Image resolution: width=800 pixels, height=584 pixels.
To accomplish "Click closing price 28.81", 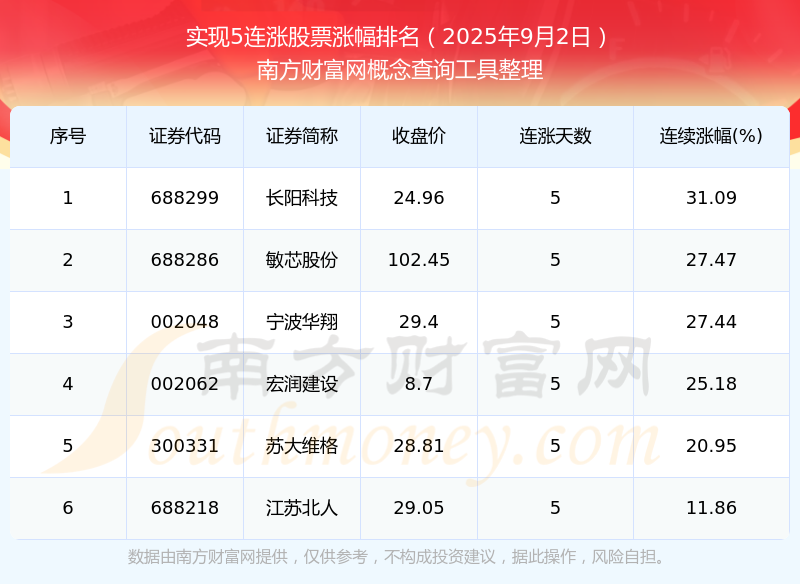I will (419, 446).
